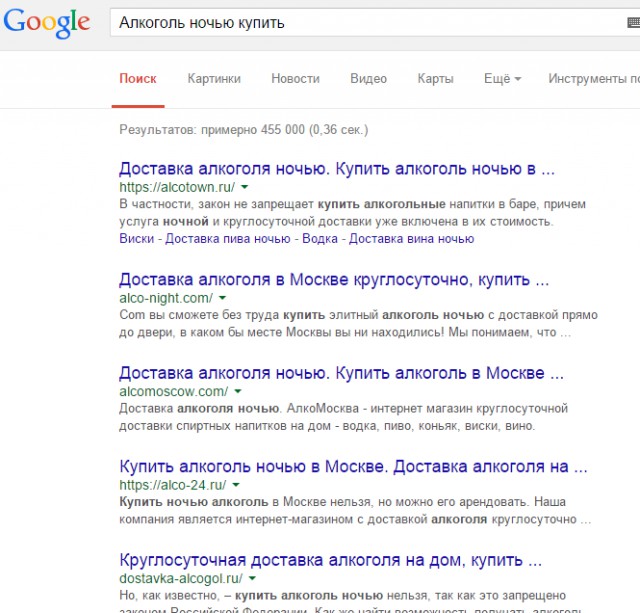Open Инструменты поиска options

click(594, 78)
